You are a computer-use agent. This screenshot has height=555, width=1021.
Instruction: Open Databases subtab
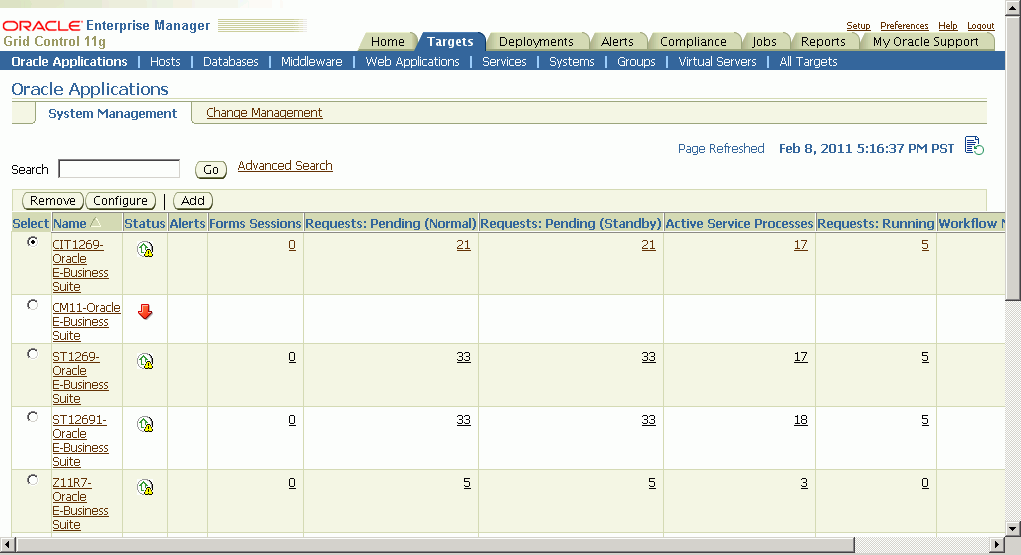pos(231,61)
